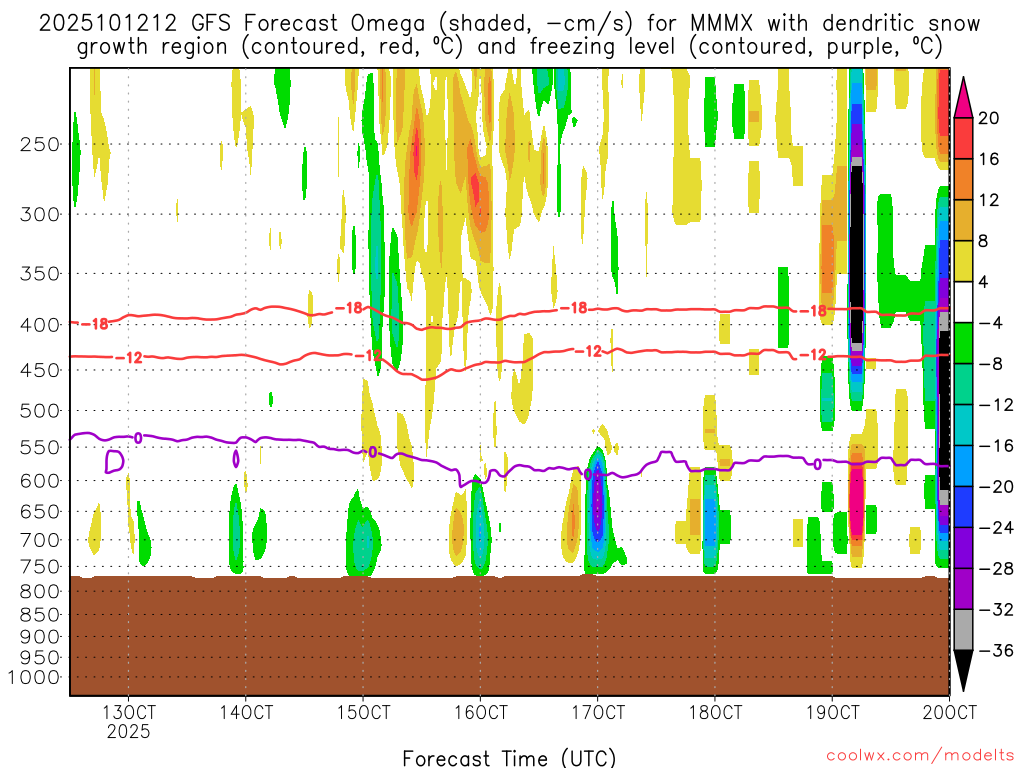Image resolution: width=1024 pixels, height=768 pixels.
Task: Select the white color bar segment between 4 and -4
Action: click(965, 302)
